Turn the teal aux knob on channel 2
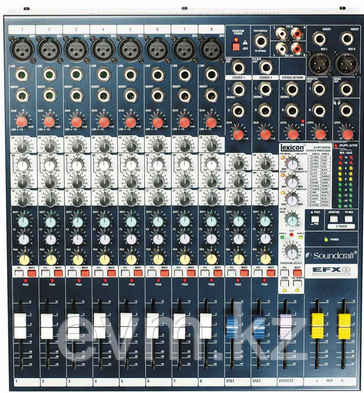 51,222
